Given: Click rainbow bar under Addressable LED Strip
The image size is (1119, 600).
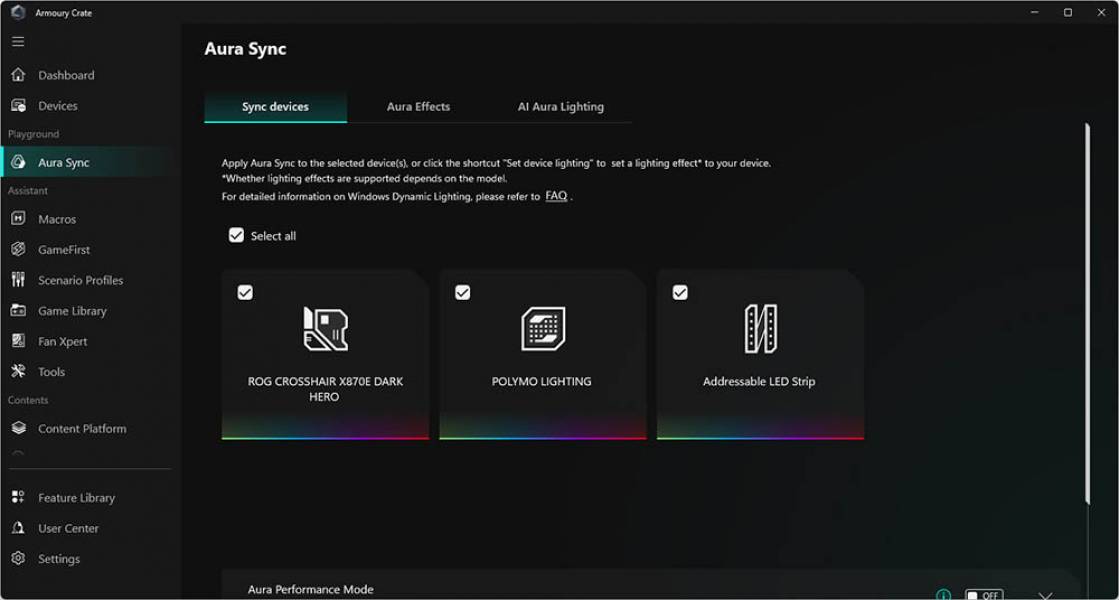Looking at the screenshot, I should point(761,437).
